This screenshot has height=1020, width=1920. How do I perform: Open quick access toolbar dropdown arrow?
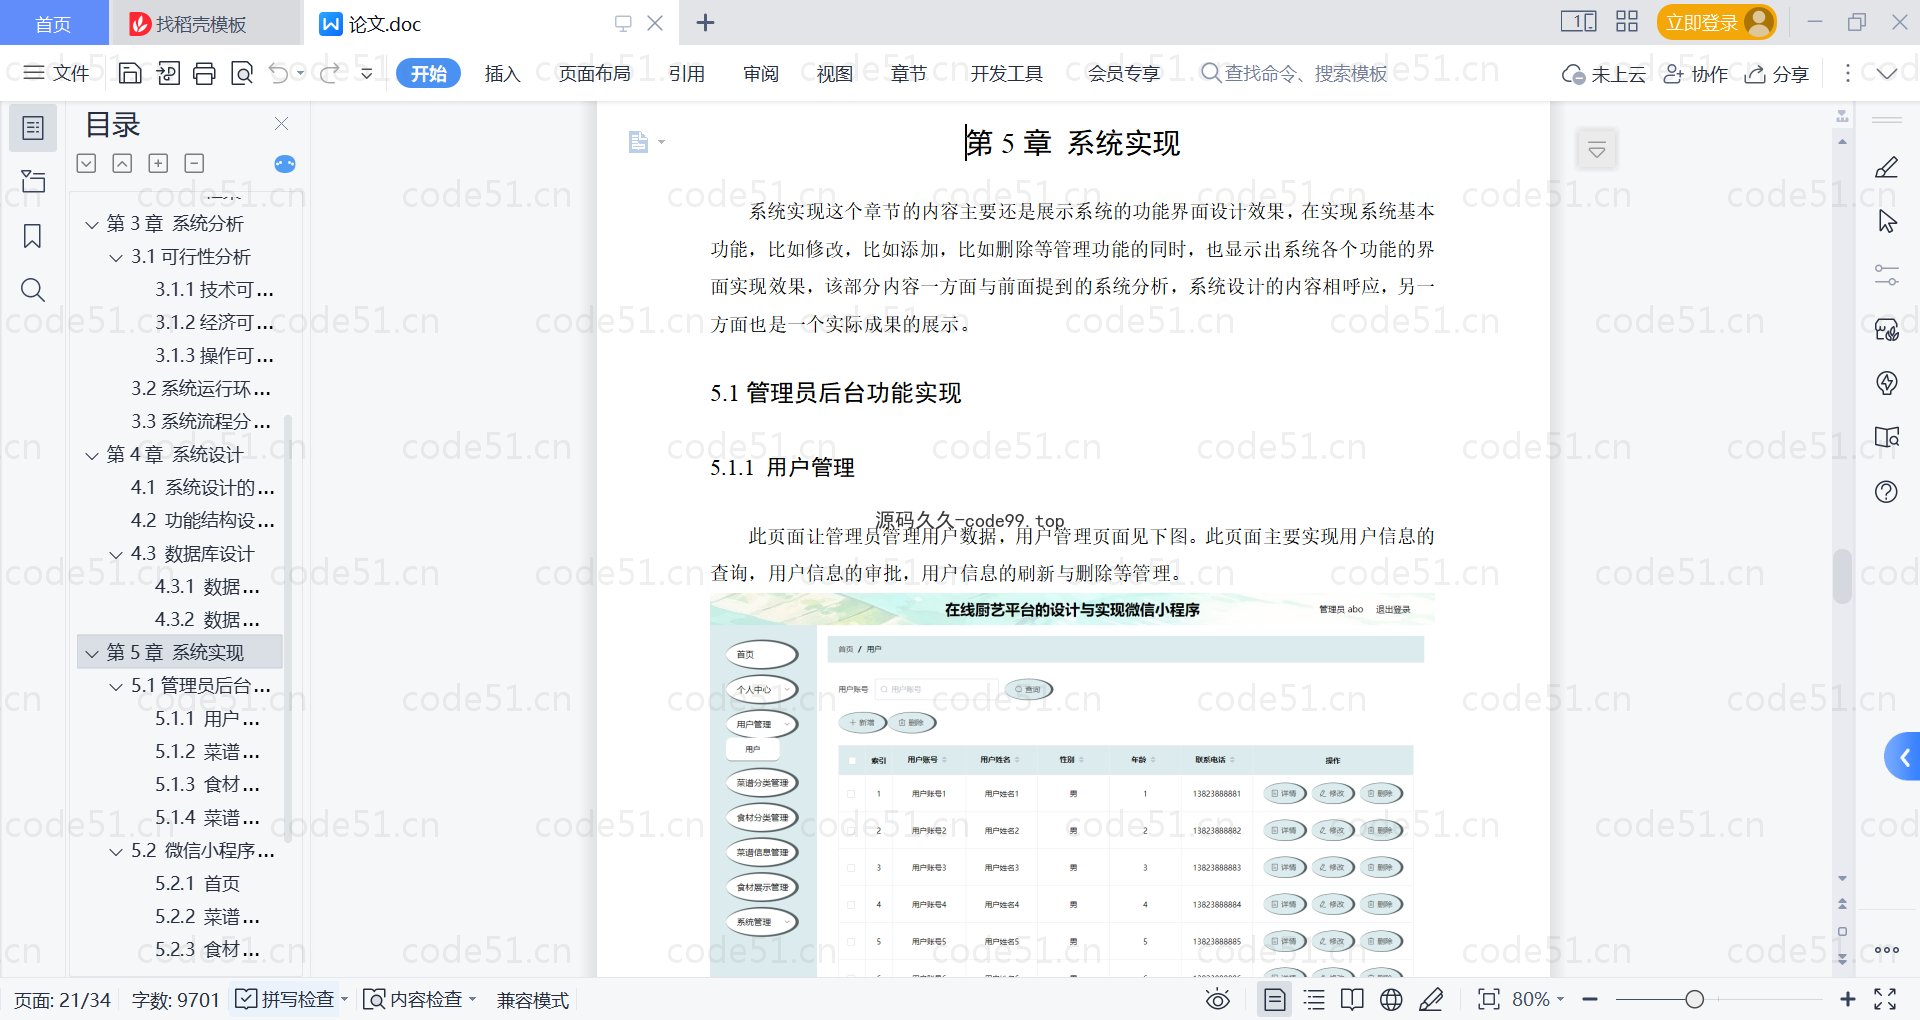coord(367,73)
